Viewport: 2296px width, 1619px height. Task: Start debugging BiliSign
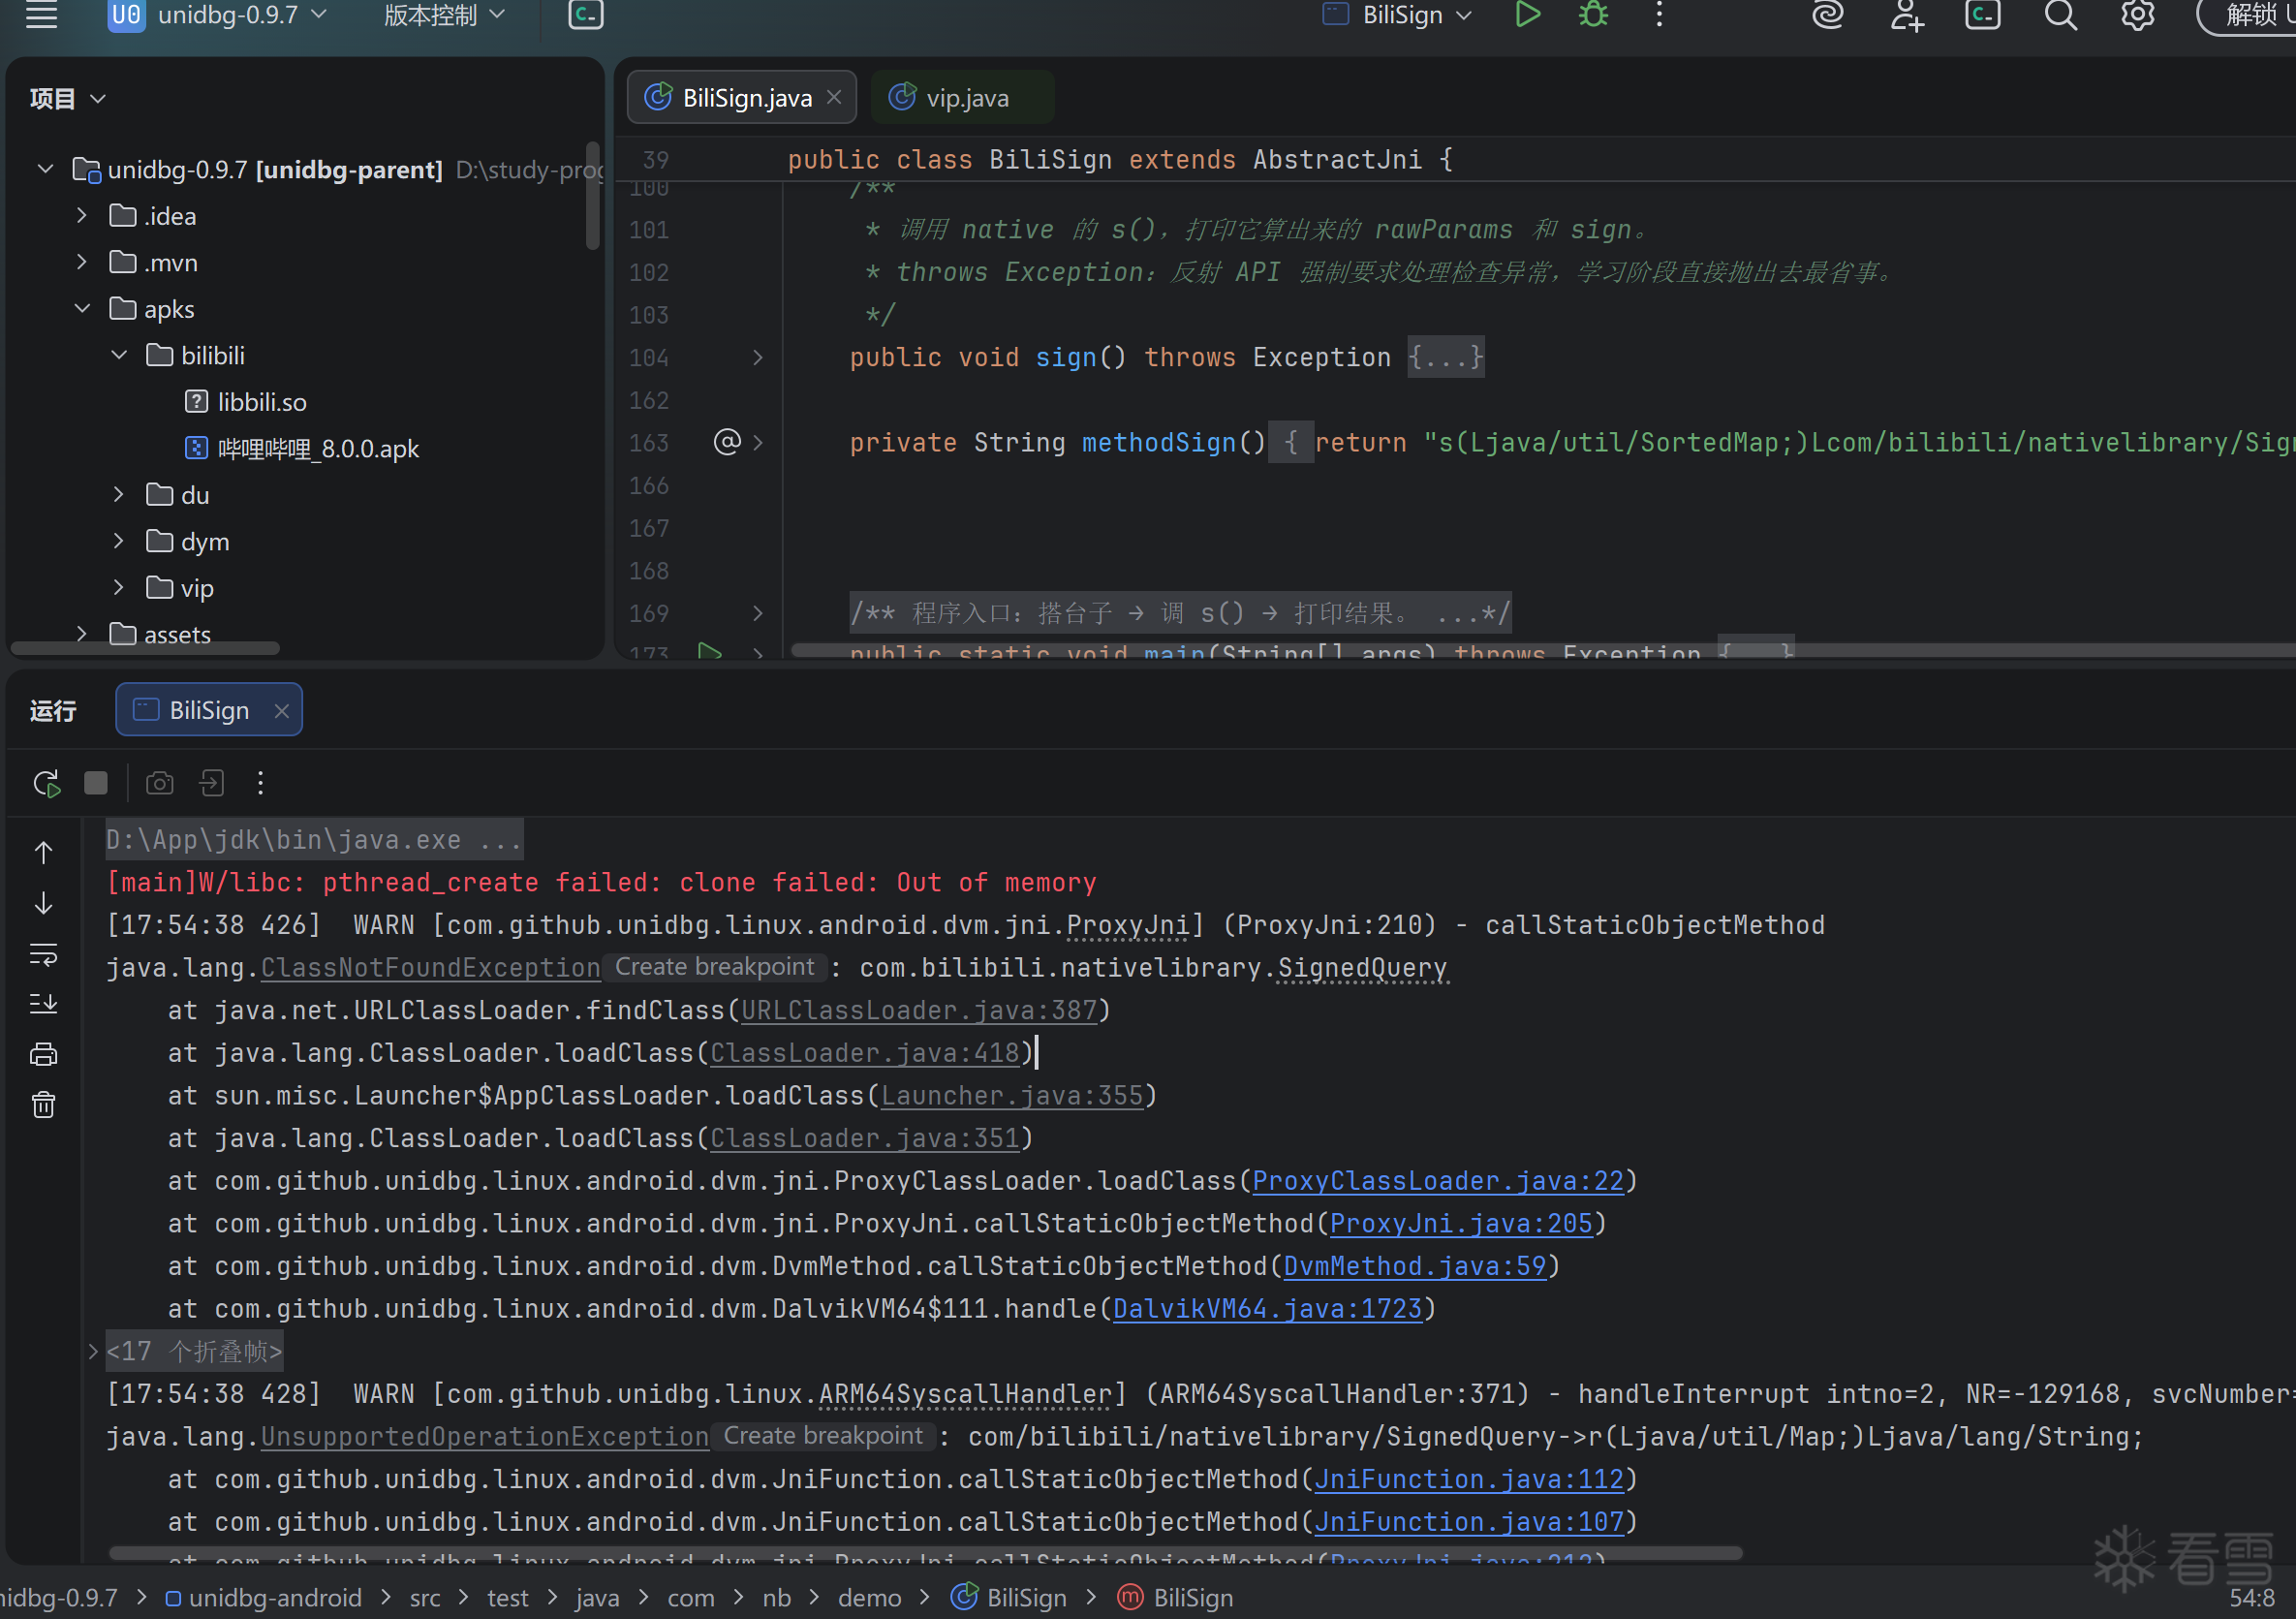1593,15
